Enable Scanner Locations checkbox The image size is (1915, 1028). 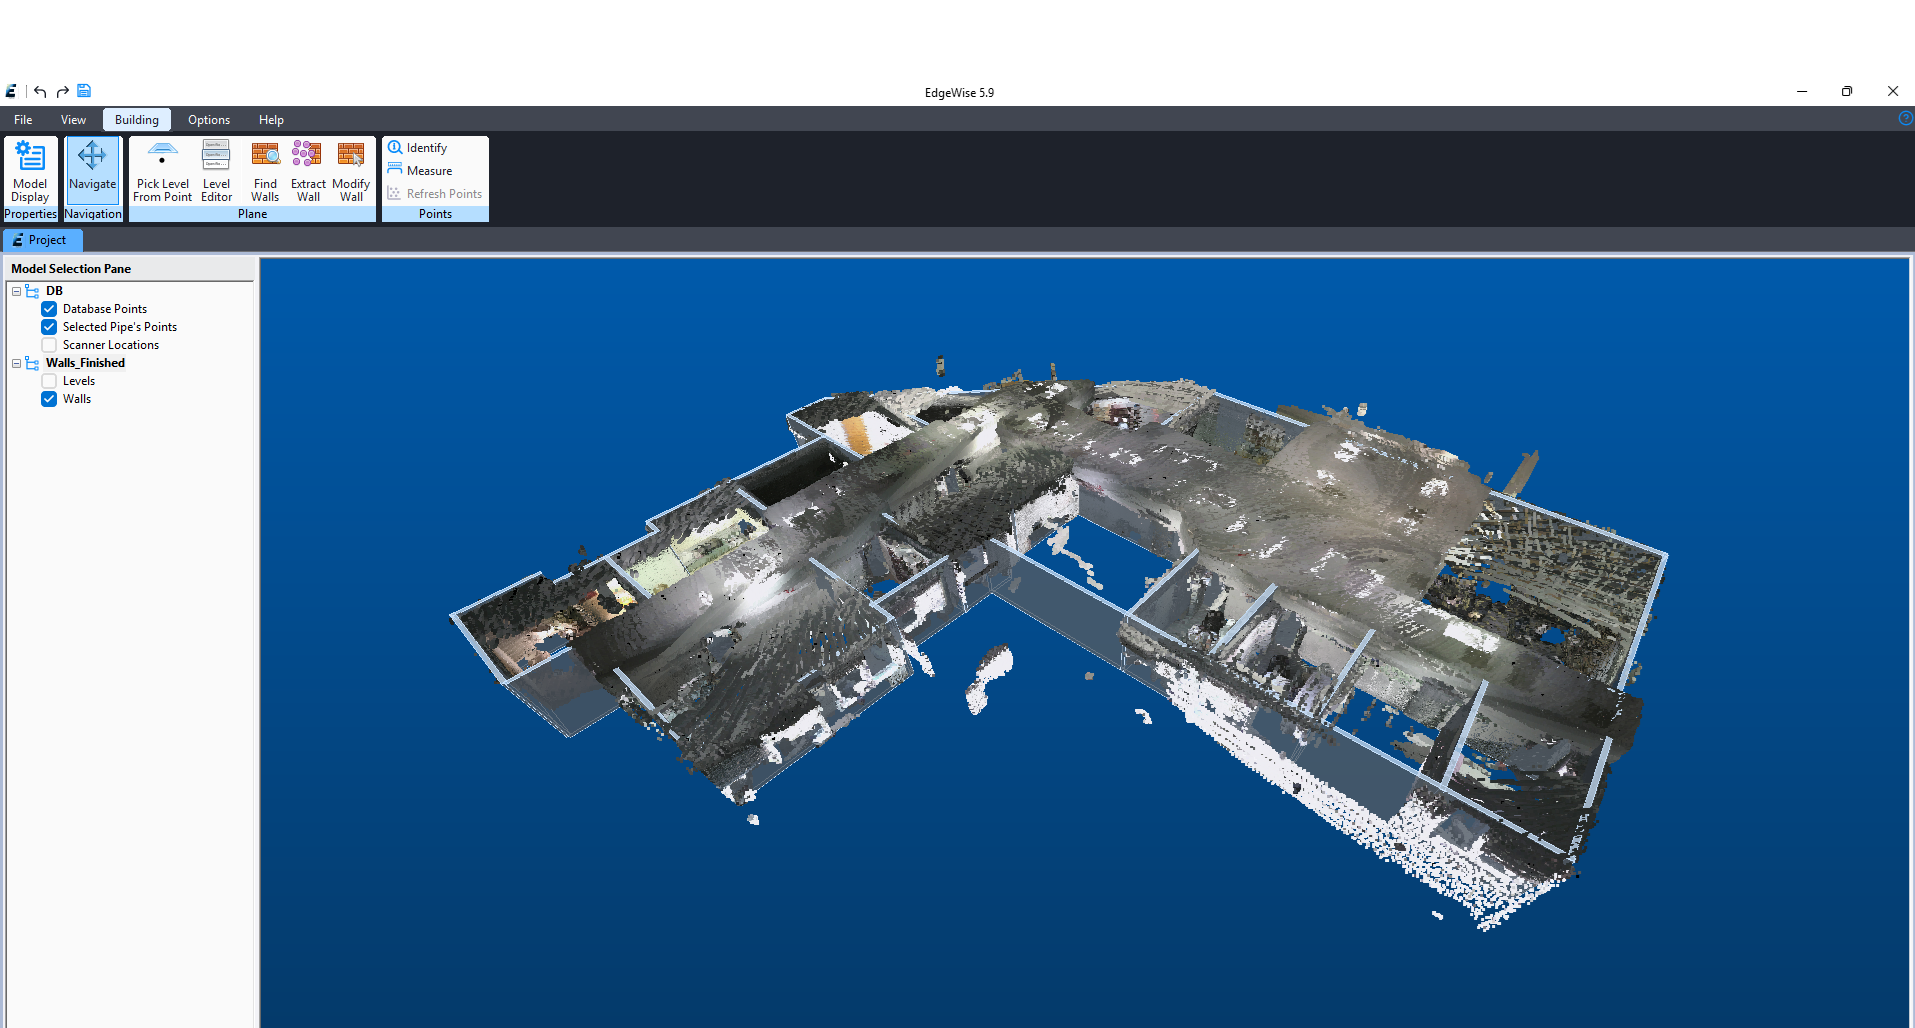pyautogui.click(x=49, y=345)
